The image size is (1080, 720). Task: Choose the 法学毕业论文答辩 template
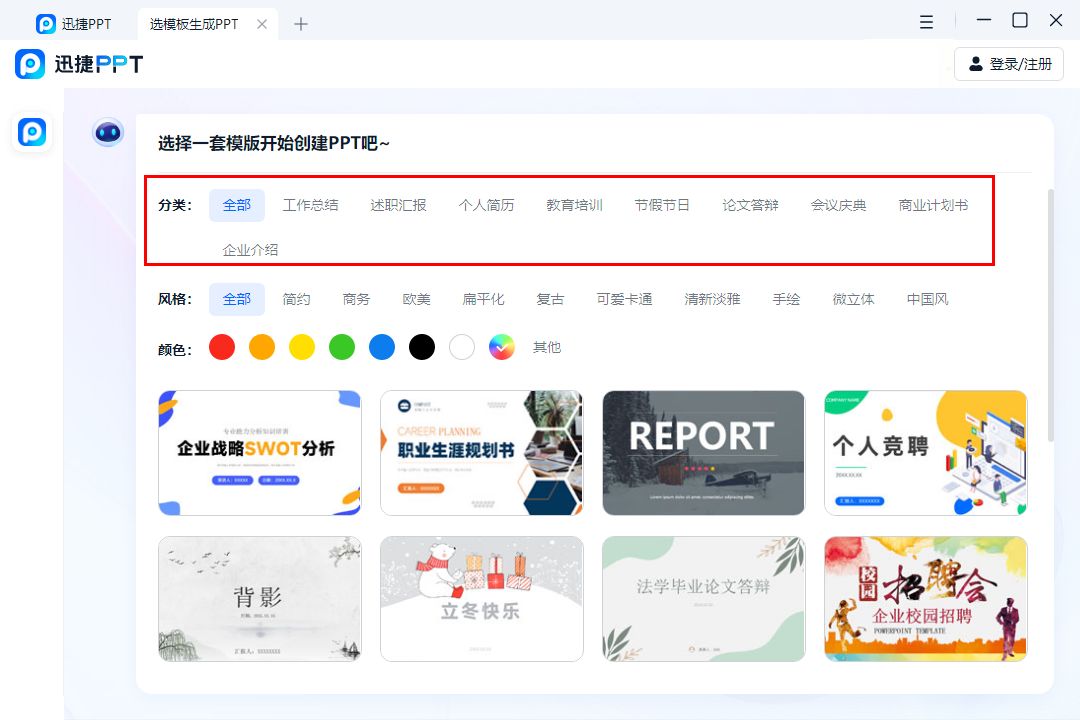[703, 599]
